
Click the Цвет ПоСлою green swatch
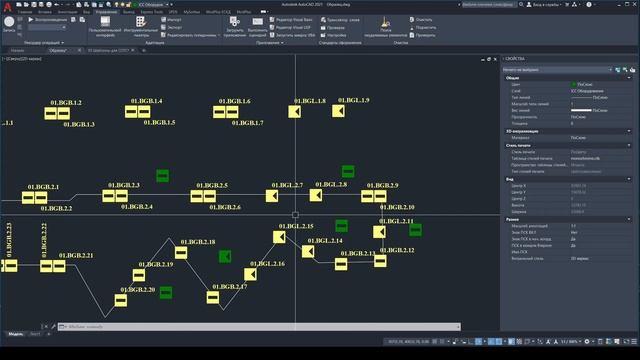point(573,84)
